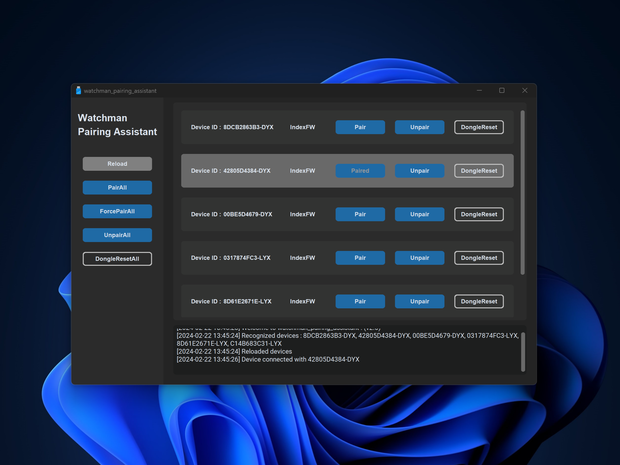Click DongleReset for device 8DCB2863B3-DYX
This screenshot has width=620, height=465.
coord(479,127)
